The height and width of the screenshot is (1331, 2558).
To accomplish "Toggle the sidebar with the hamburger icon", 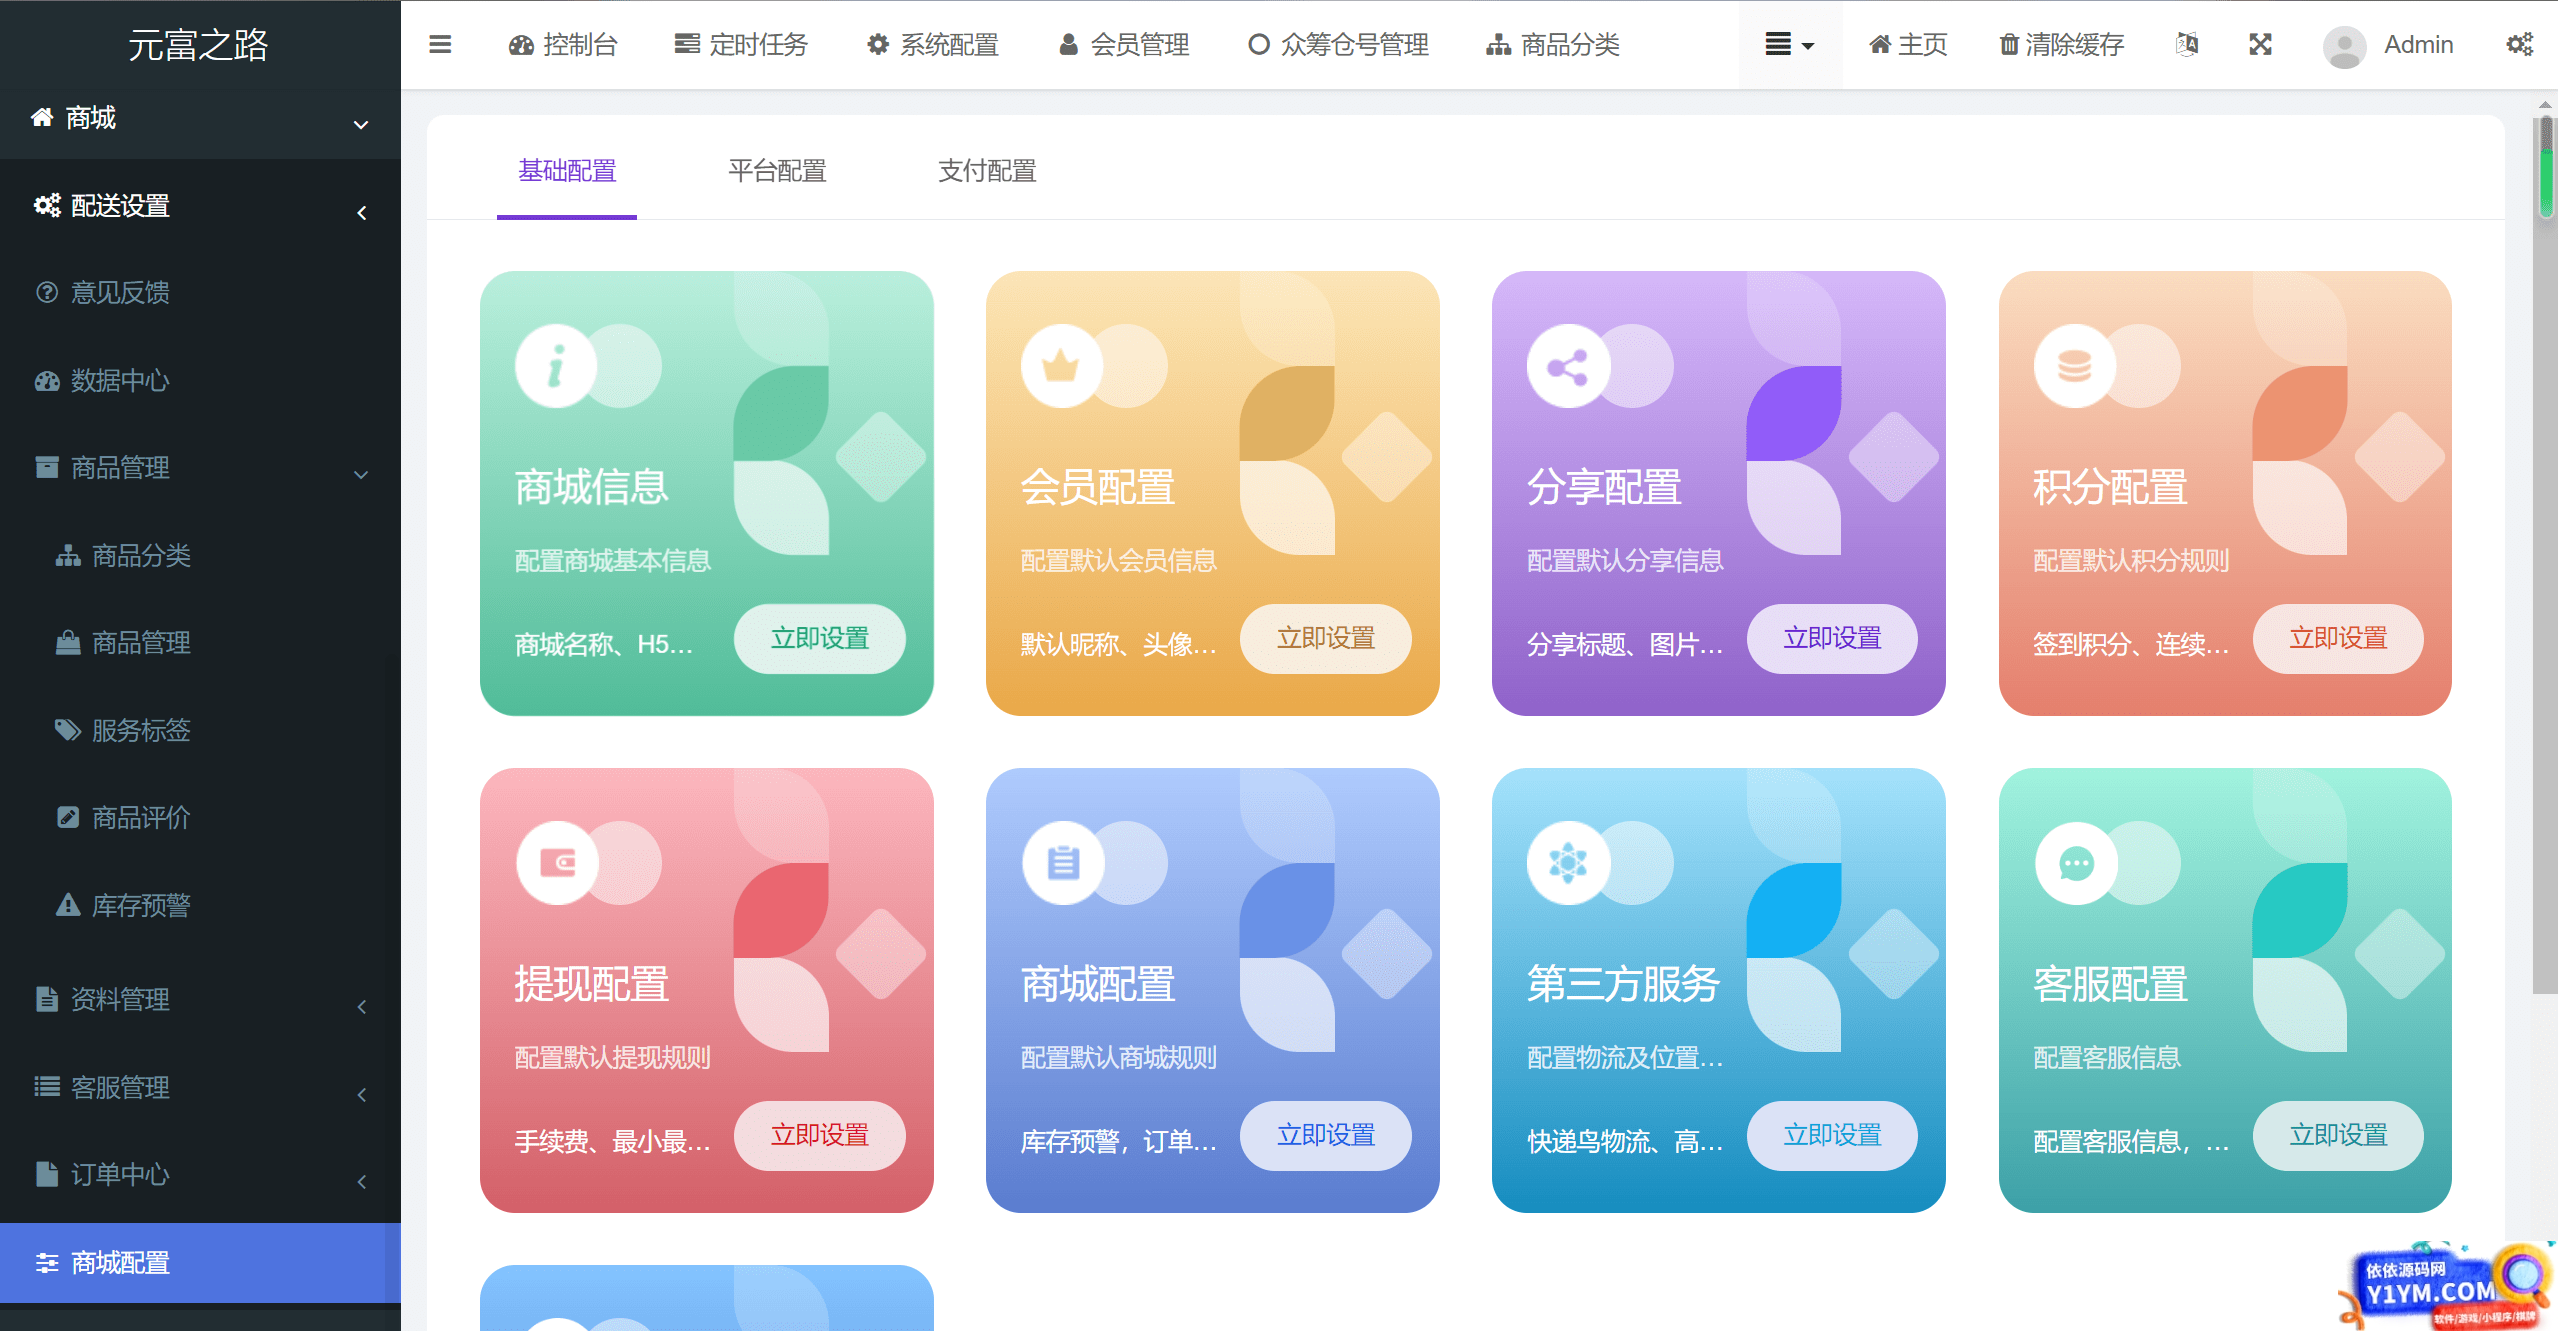I will pyautogui.click(x=440, y=44).
